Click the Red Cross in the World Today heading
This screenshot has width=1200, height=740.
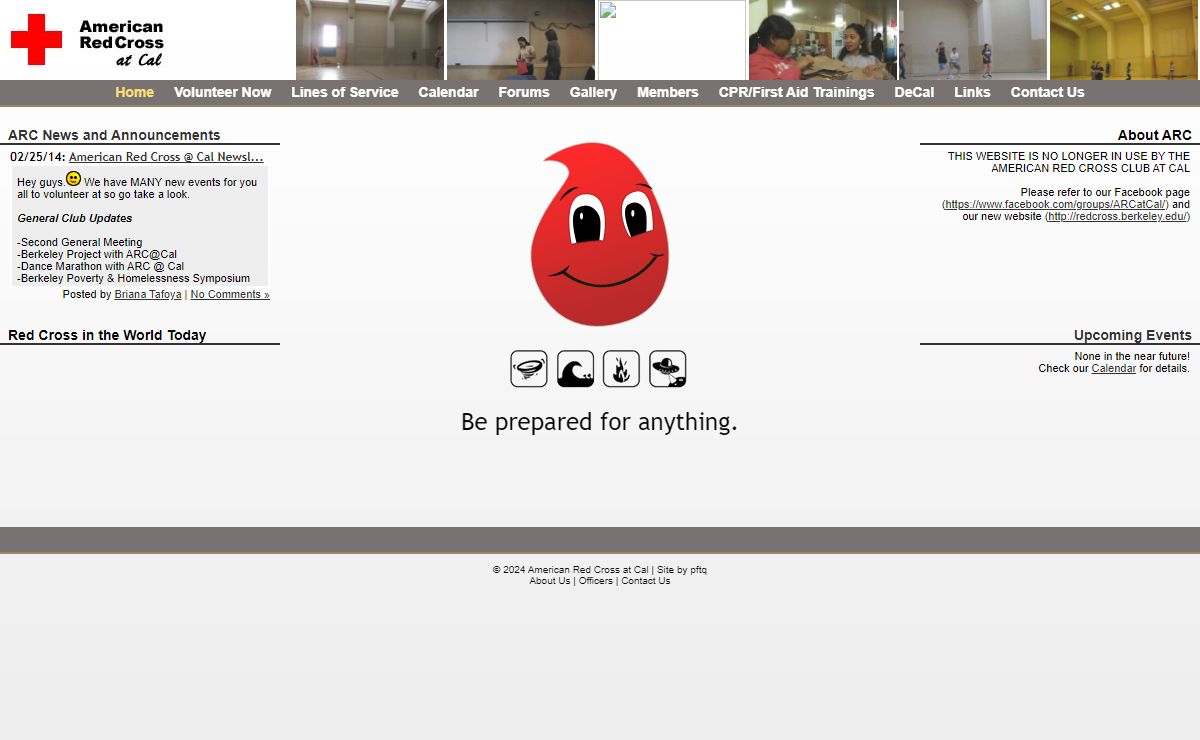(107, 335)
